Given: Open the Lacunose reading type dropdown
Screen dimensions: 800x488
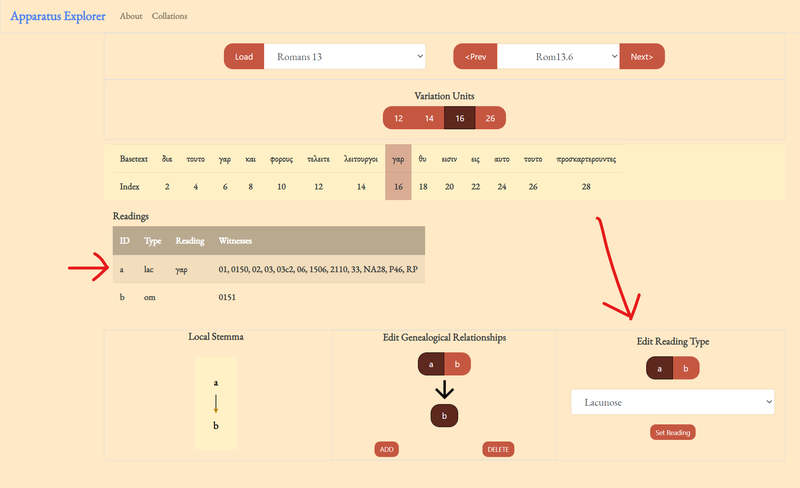Looking at the screenshot, I should coord(672,401).
